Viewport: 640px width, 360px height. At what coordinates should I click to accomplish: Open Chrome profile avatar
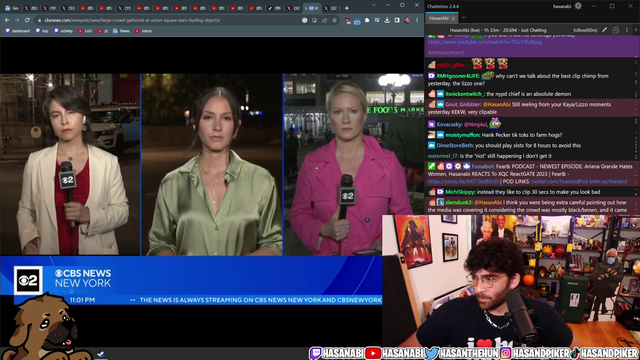(x=407, y=20)
